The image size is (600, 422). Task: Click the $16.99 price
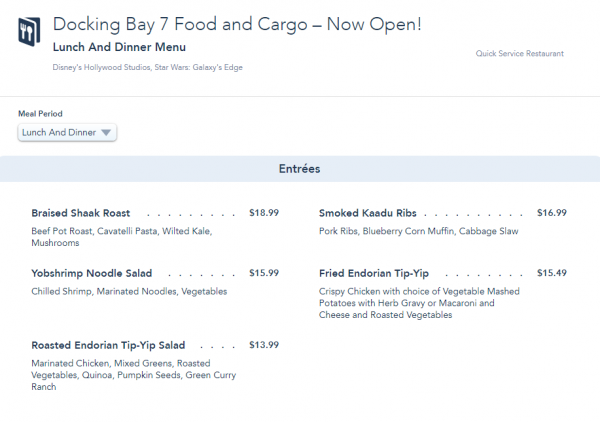point(552,213)
